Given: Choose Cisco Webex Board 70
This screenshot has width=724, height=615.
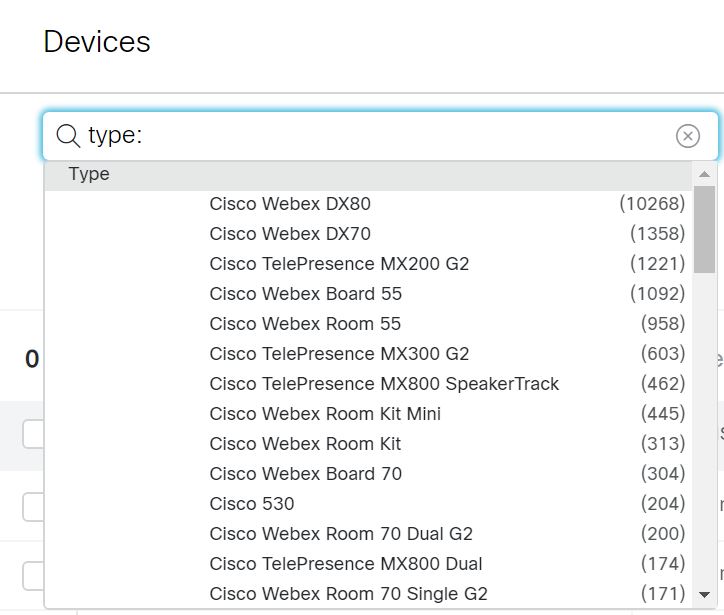Looking at the screenshot, I should (368, 474).
